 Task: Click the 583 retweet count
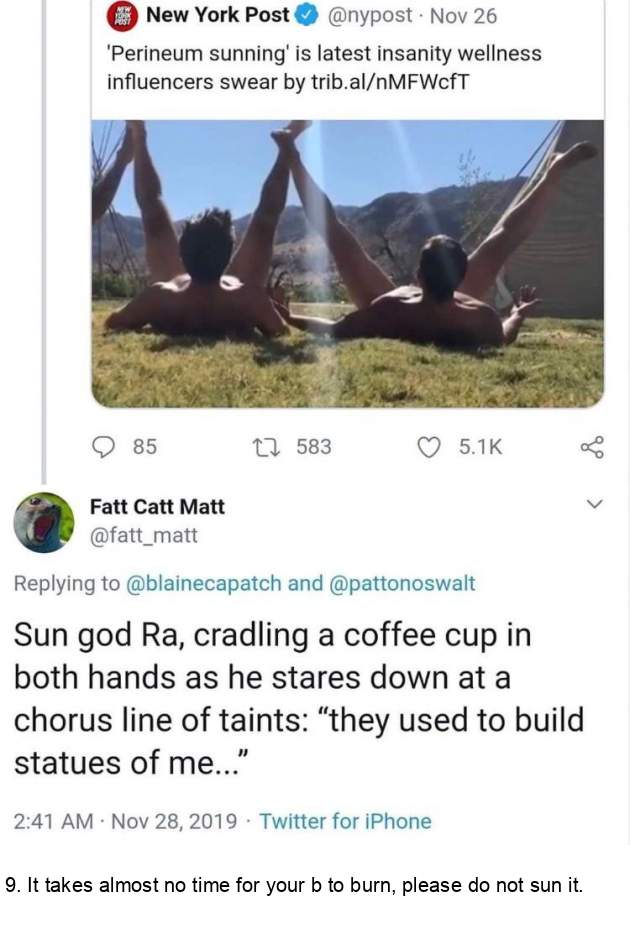(x=314, y=447)
